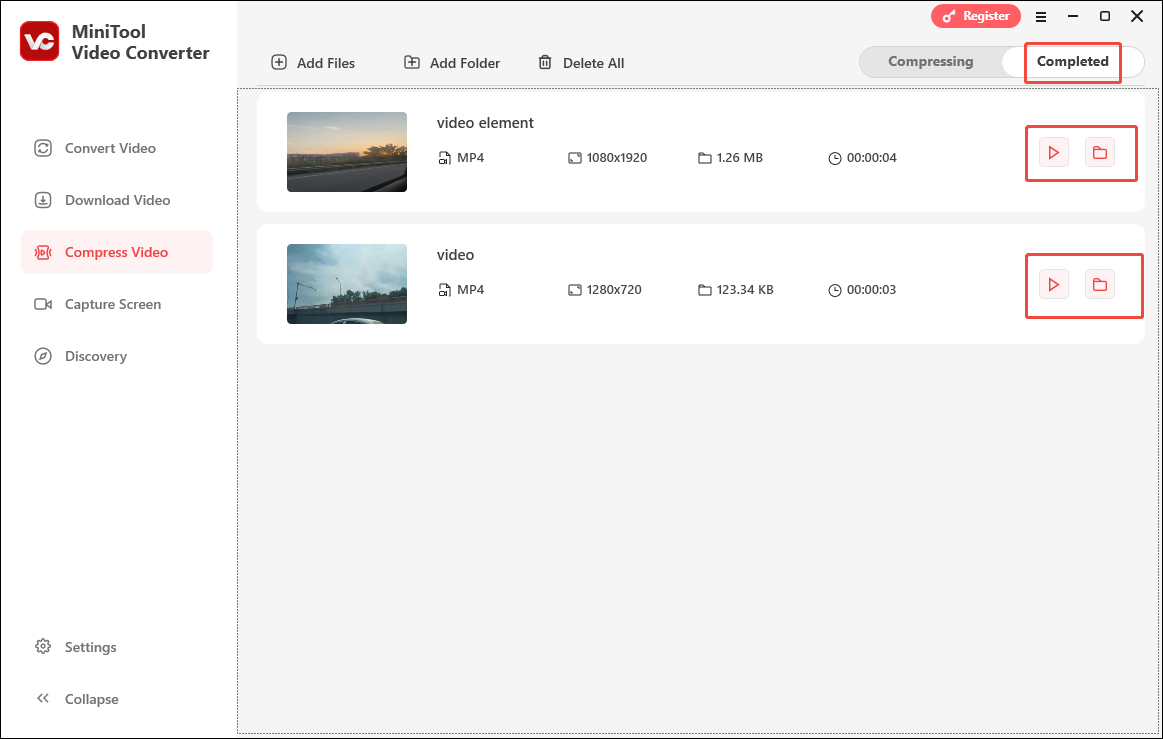Click the Add Folder icon
This screenshot has height=739, width=1163.
(412, 62)
